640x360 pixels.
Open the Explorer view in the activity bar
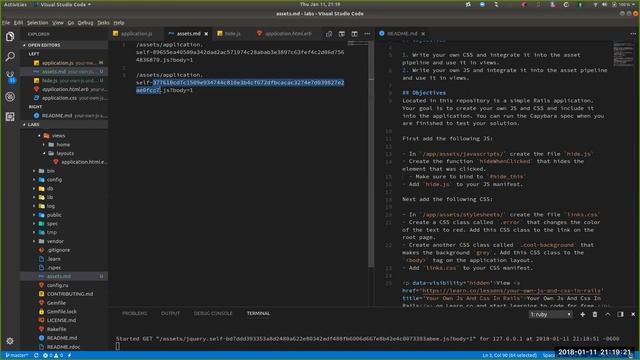pos(10,37)
